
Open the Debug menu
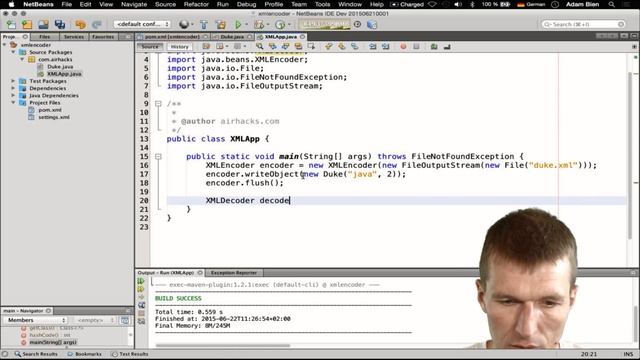click(x=247, y=4)
